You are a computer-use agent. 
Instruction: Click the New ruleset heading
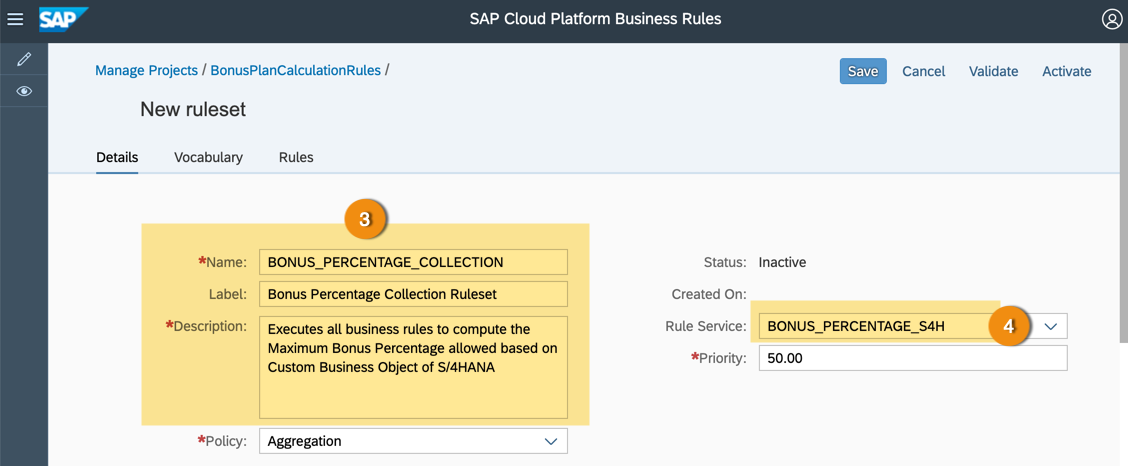coord(193,109)
